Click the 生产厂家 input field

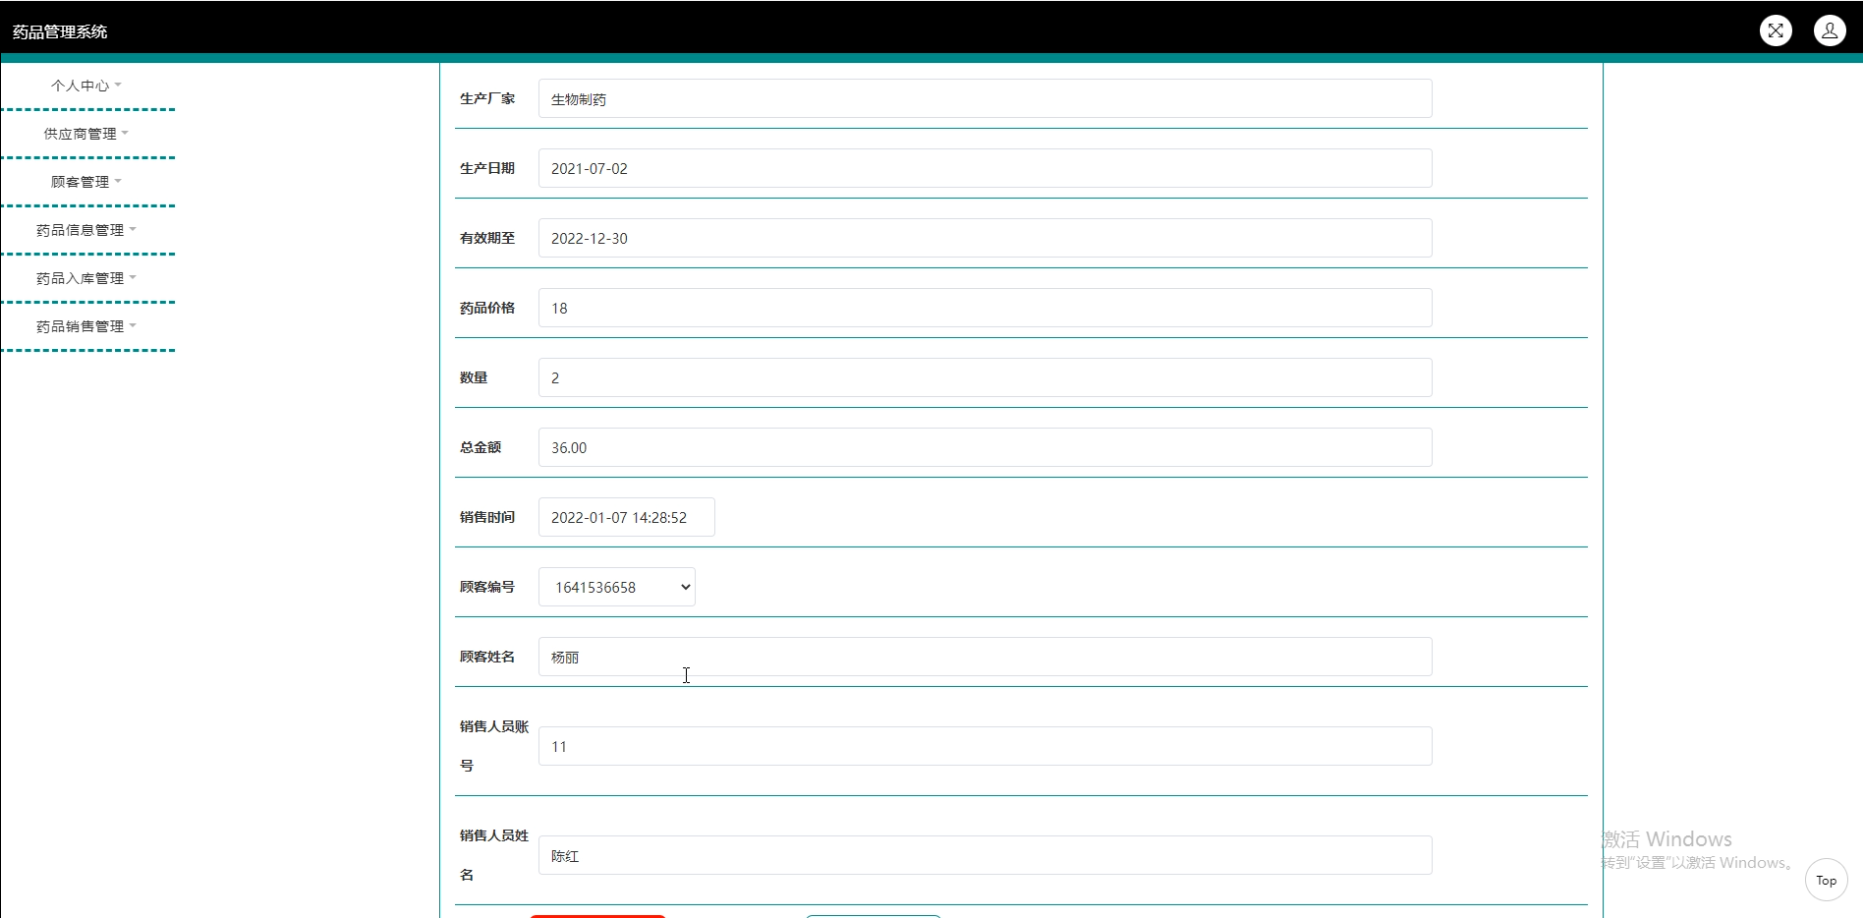pos(985,99)
